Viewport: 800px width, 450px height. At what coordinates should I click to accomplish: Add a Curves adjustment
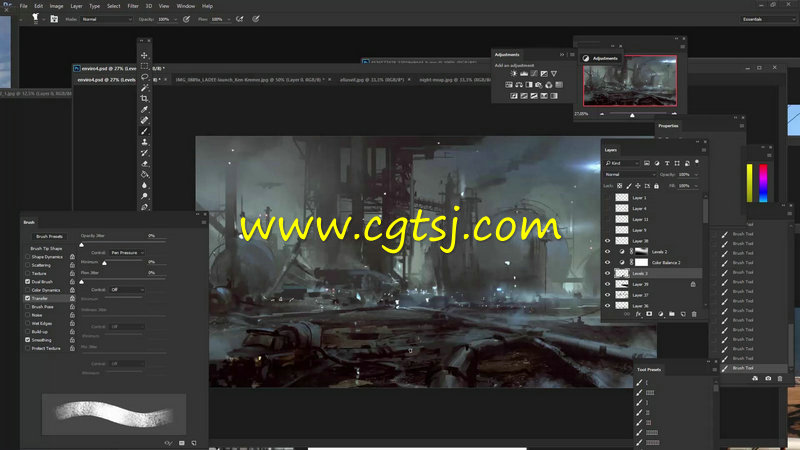tap(534, 74)
